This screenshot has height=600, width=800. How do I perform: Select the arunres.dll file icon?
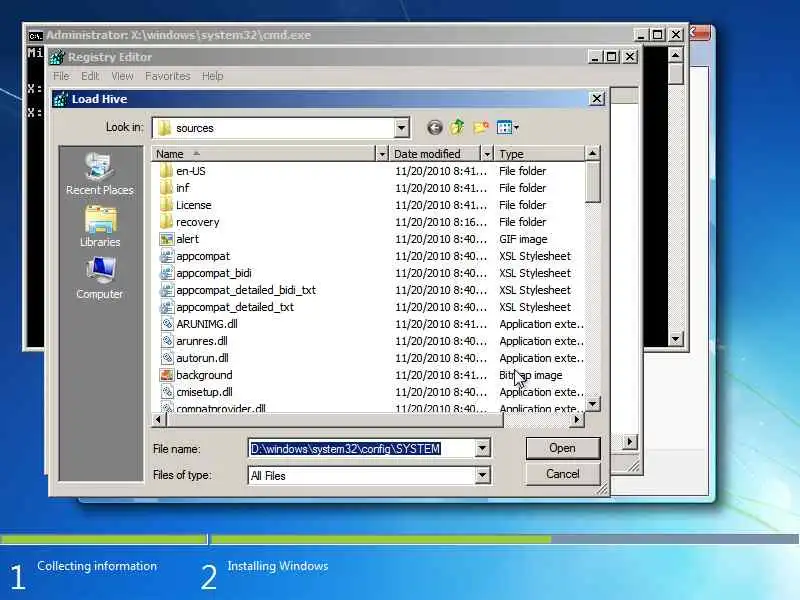(x=166, y=341)
